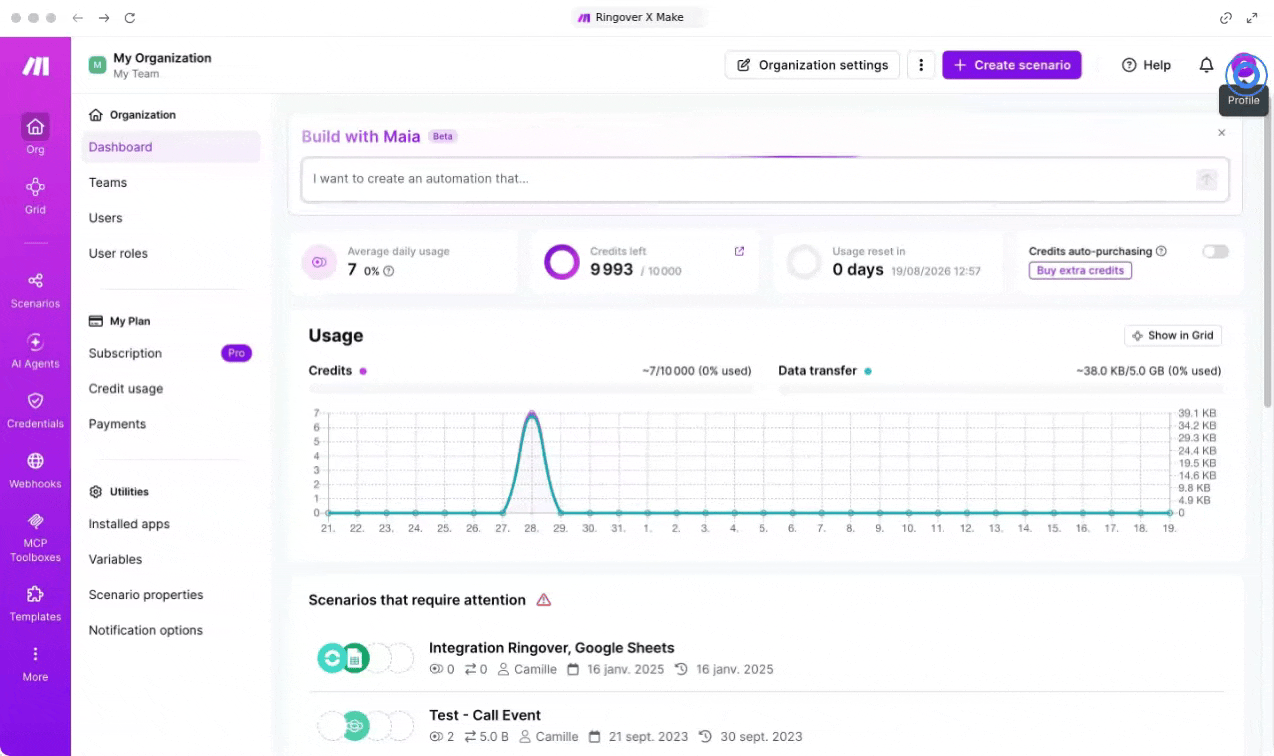Reload the page with the refresh icon

pyautogui.click(x=129, y=18)
